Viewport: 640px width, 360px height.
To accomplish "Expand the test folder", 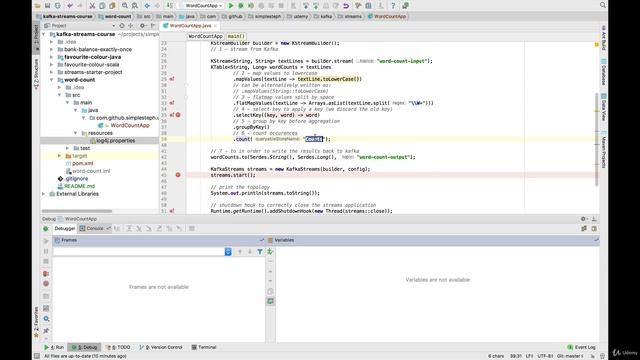I will coord(67,148).
